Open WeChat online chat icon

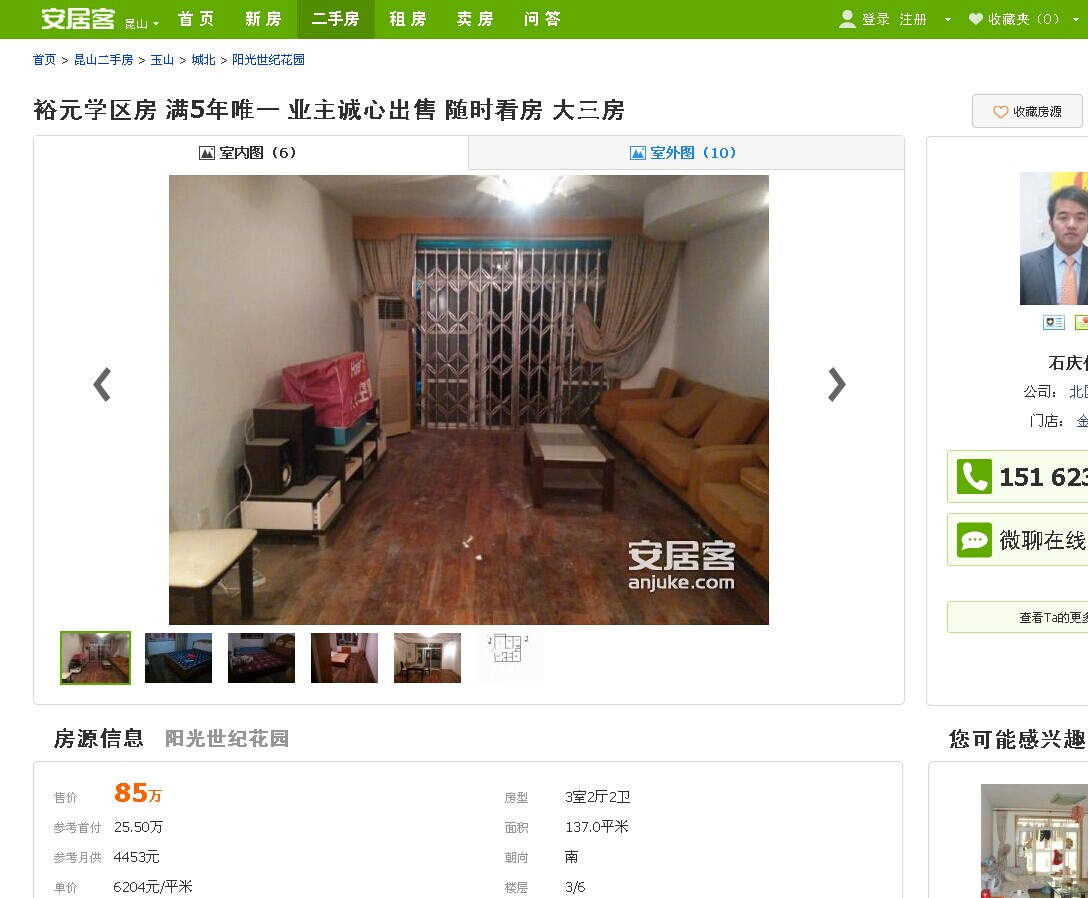[974, 540]
